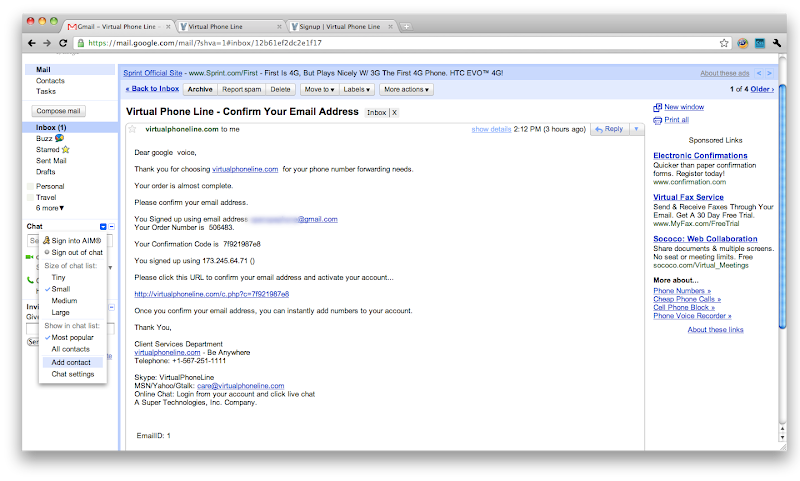800x481 pixels.
Task: Remove the Inbox label with X
Action: point(394,113)
